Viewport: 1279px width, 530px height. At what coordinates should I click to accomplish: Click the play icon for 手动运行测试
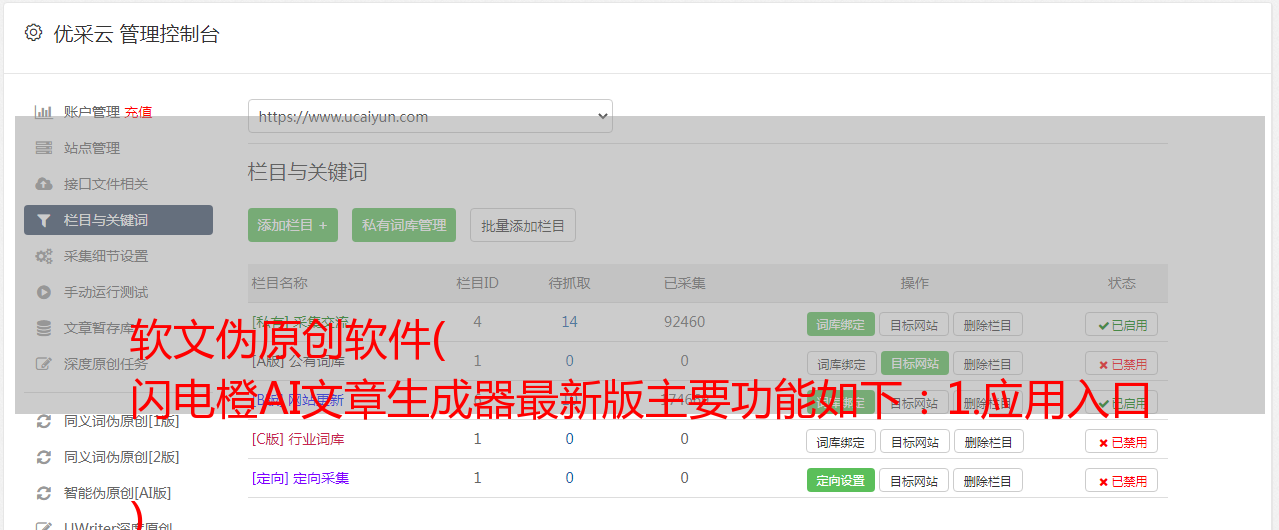[44, 292]
